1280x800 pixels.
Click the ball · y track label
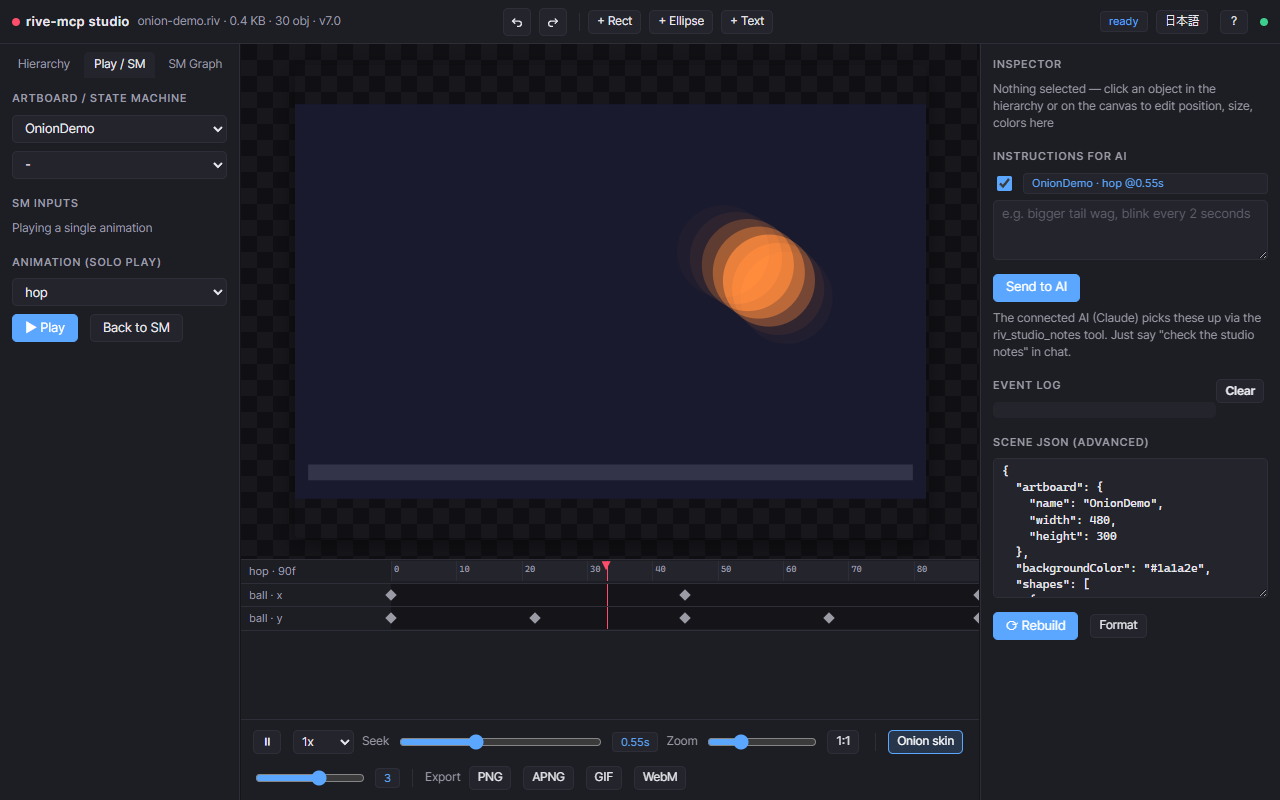266,618
